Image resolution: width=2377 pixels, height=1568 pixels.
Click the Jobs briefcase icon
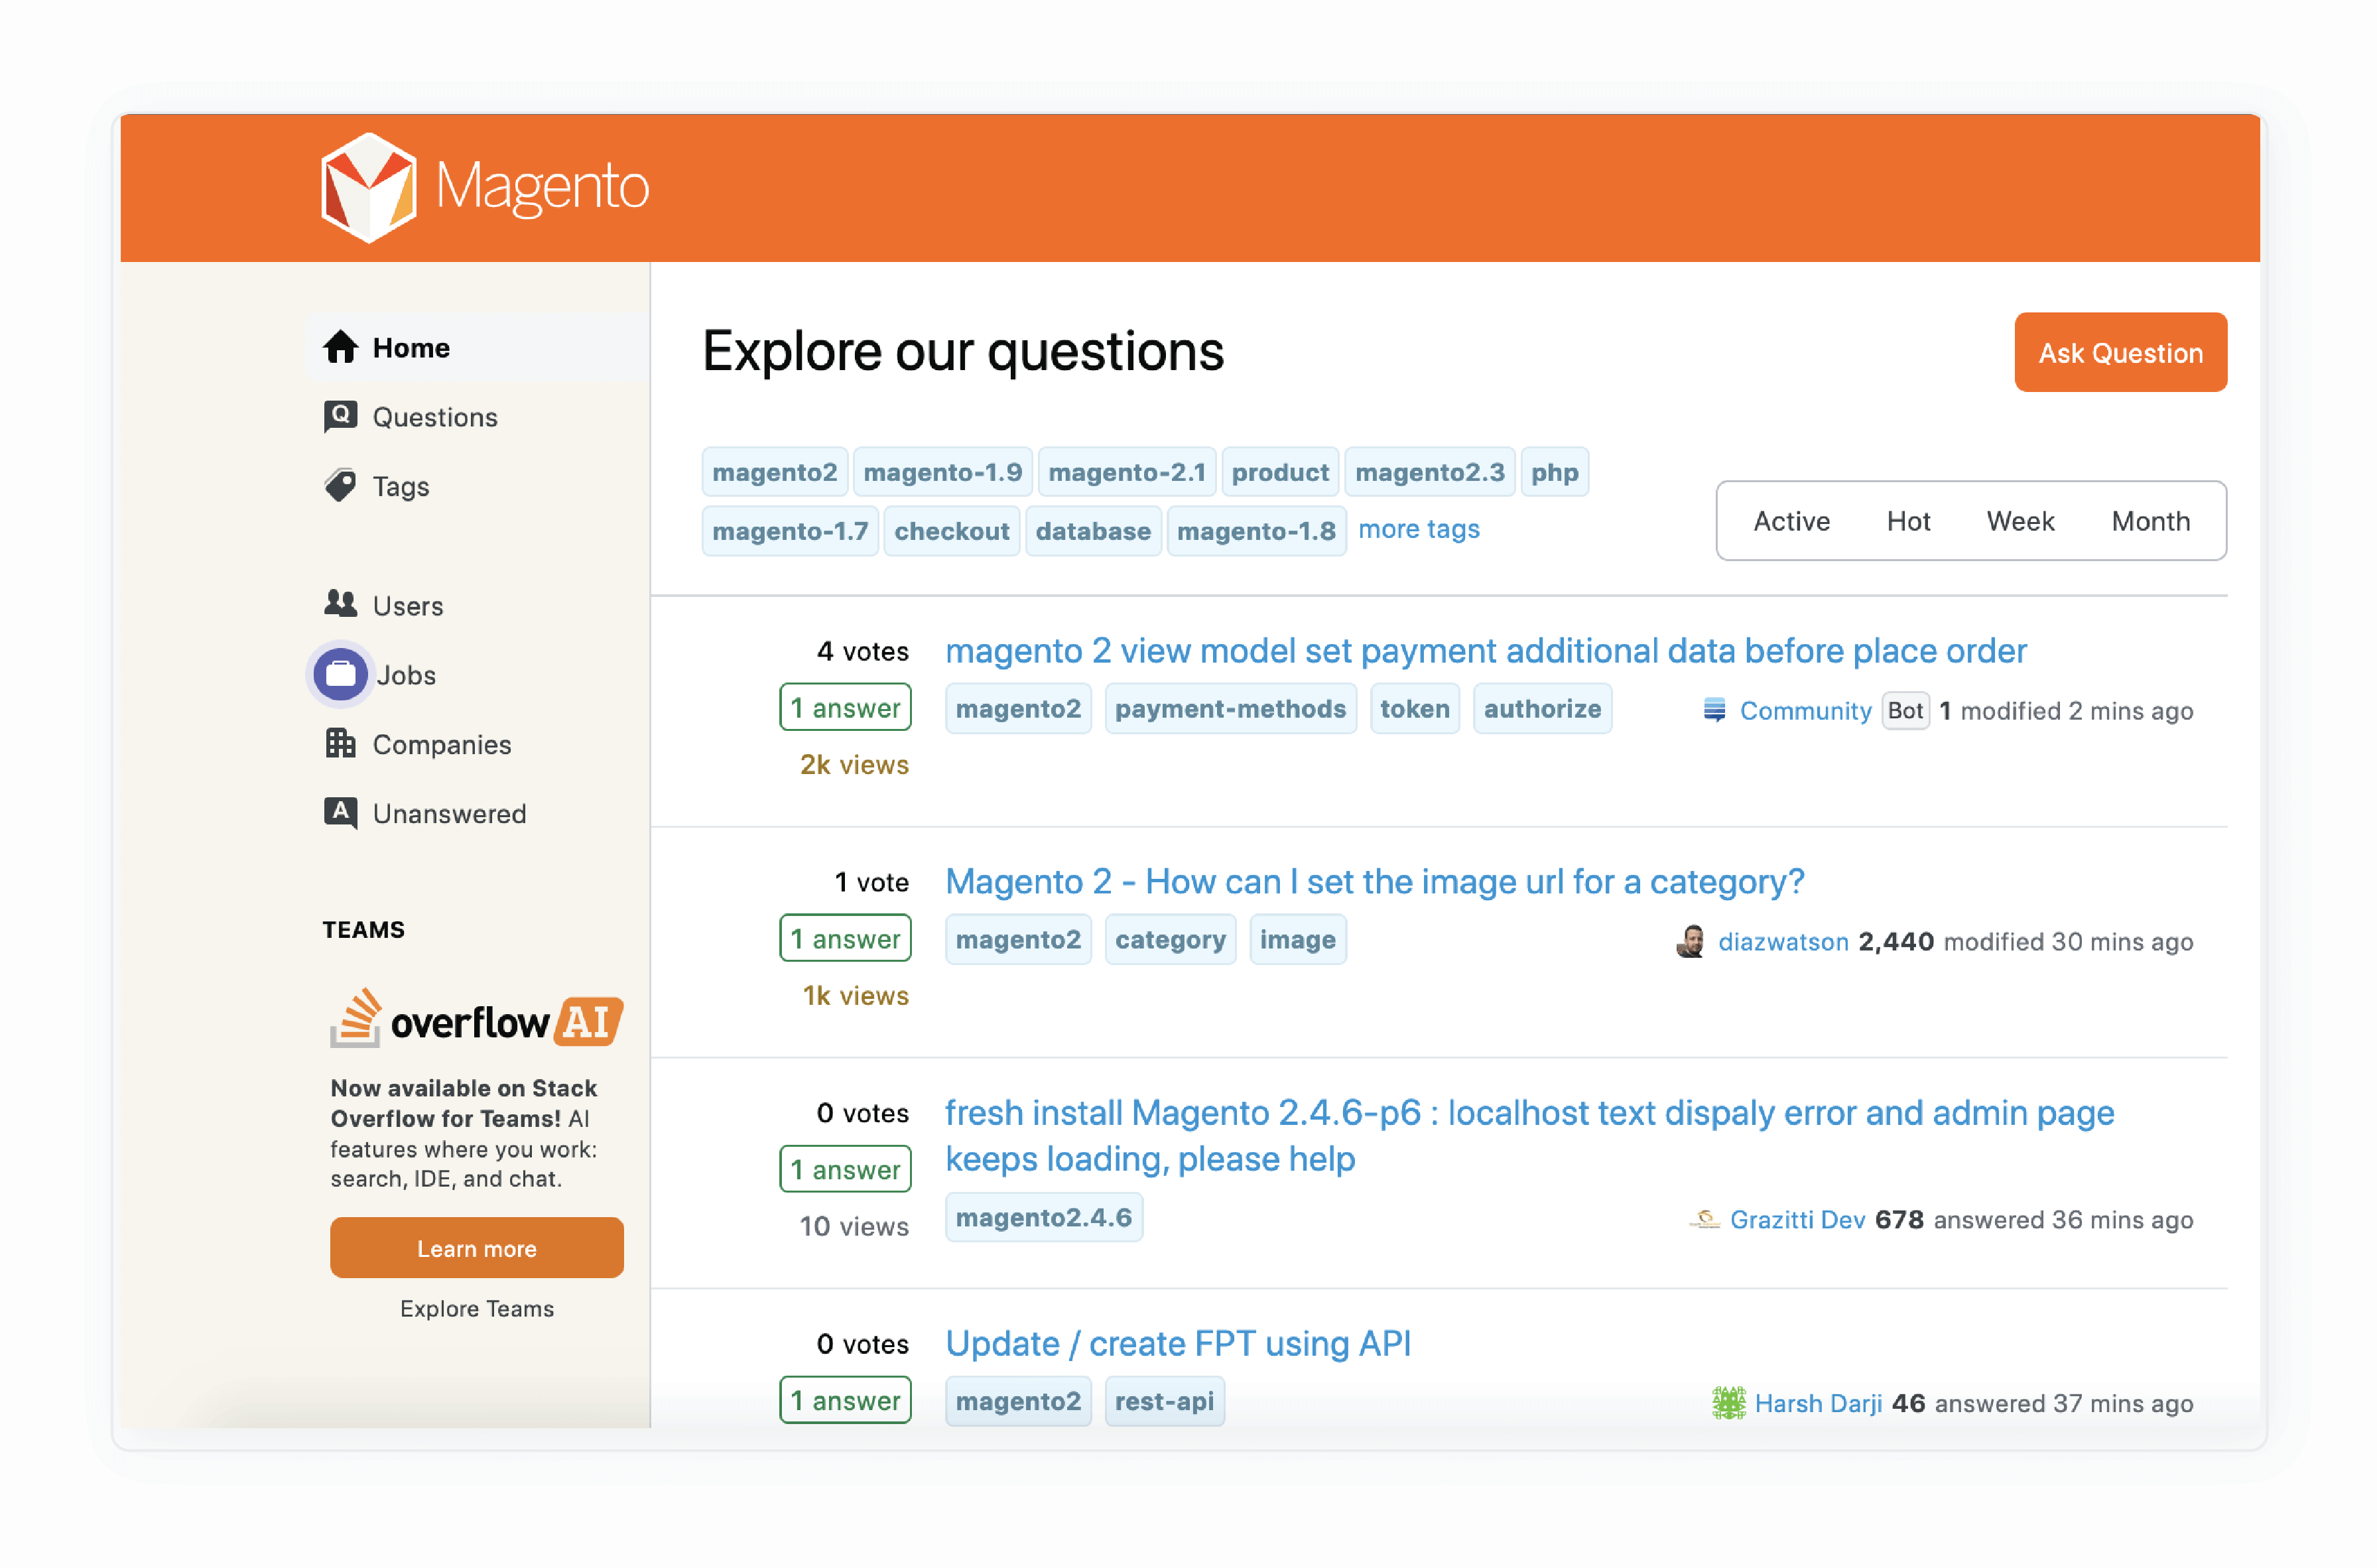pyautogui.click(x=340, y=674)
